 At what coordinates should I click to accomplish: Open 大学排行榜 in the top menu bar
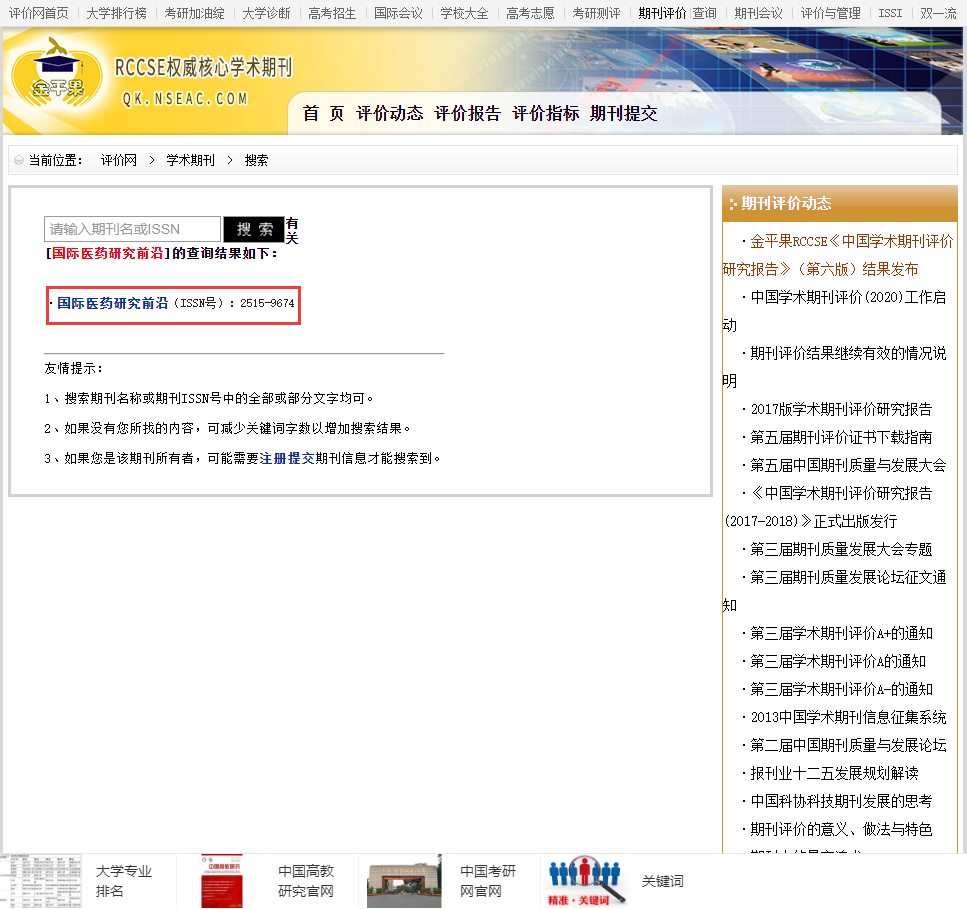tap(116, 13)
